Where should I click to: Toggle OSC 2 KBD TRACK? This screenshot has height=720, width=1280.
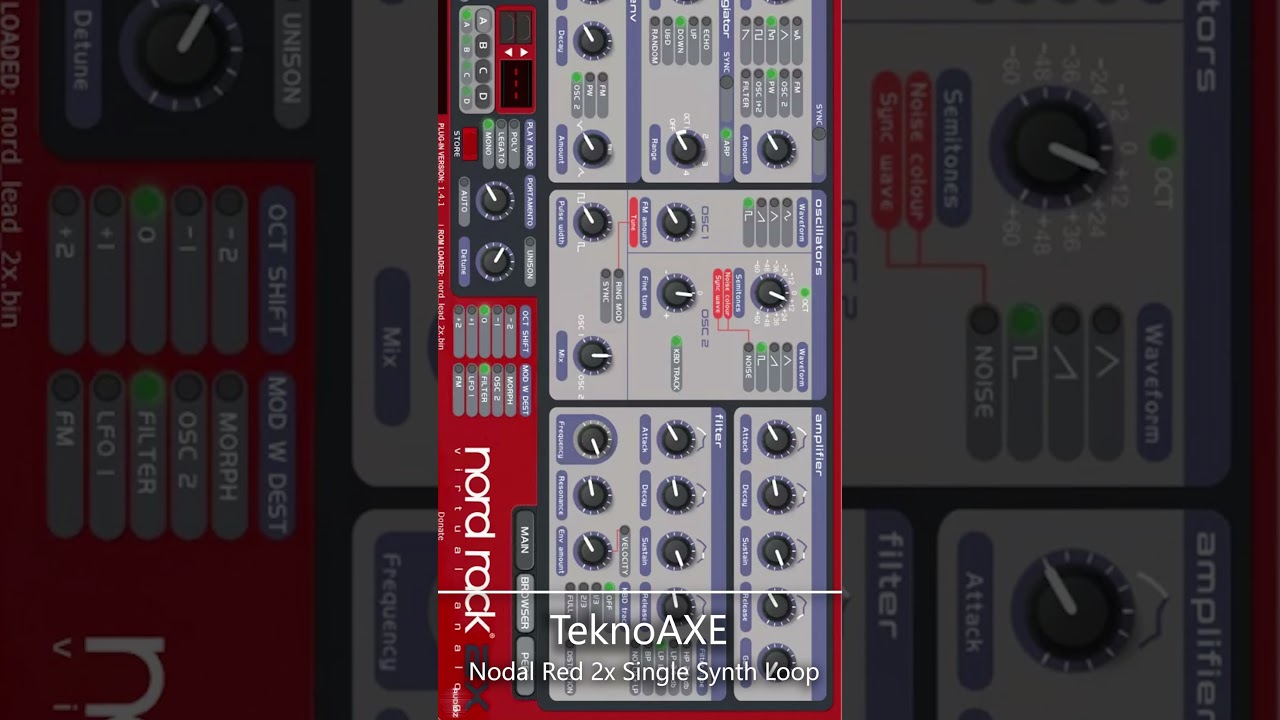(677, 364)
